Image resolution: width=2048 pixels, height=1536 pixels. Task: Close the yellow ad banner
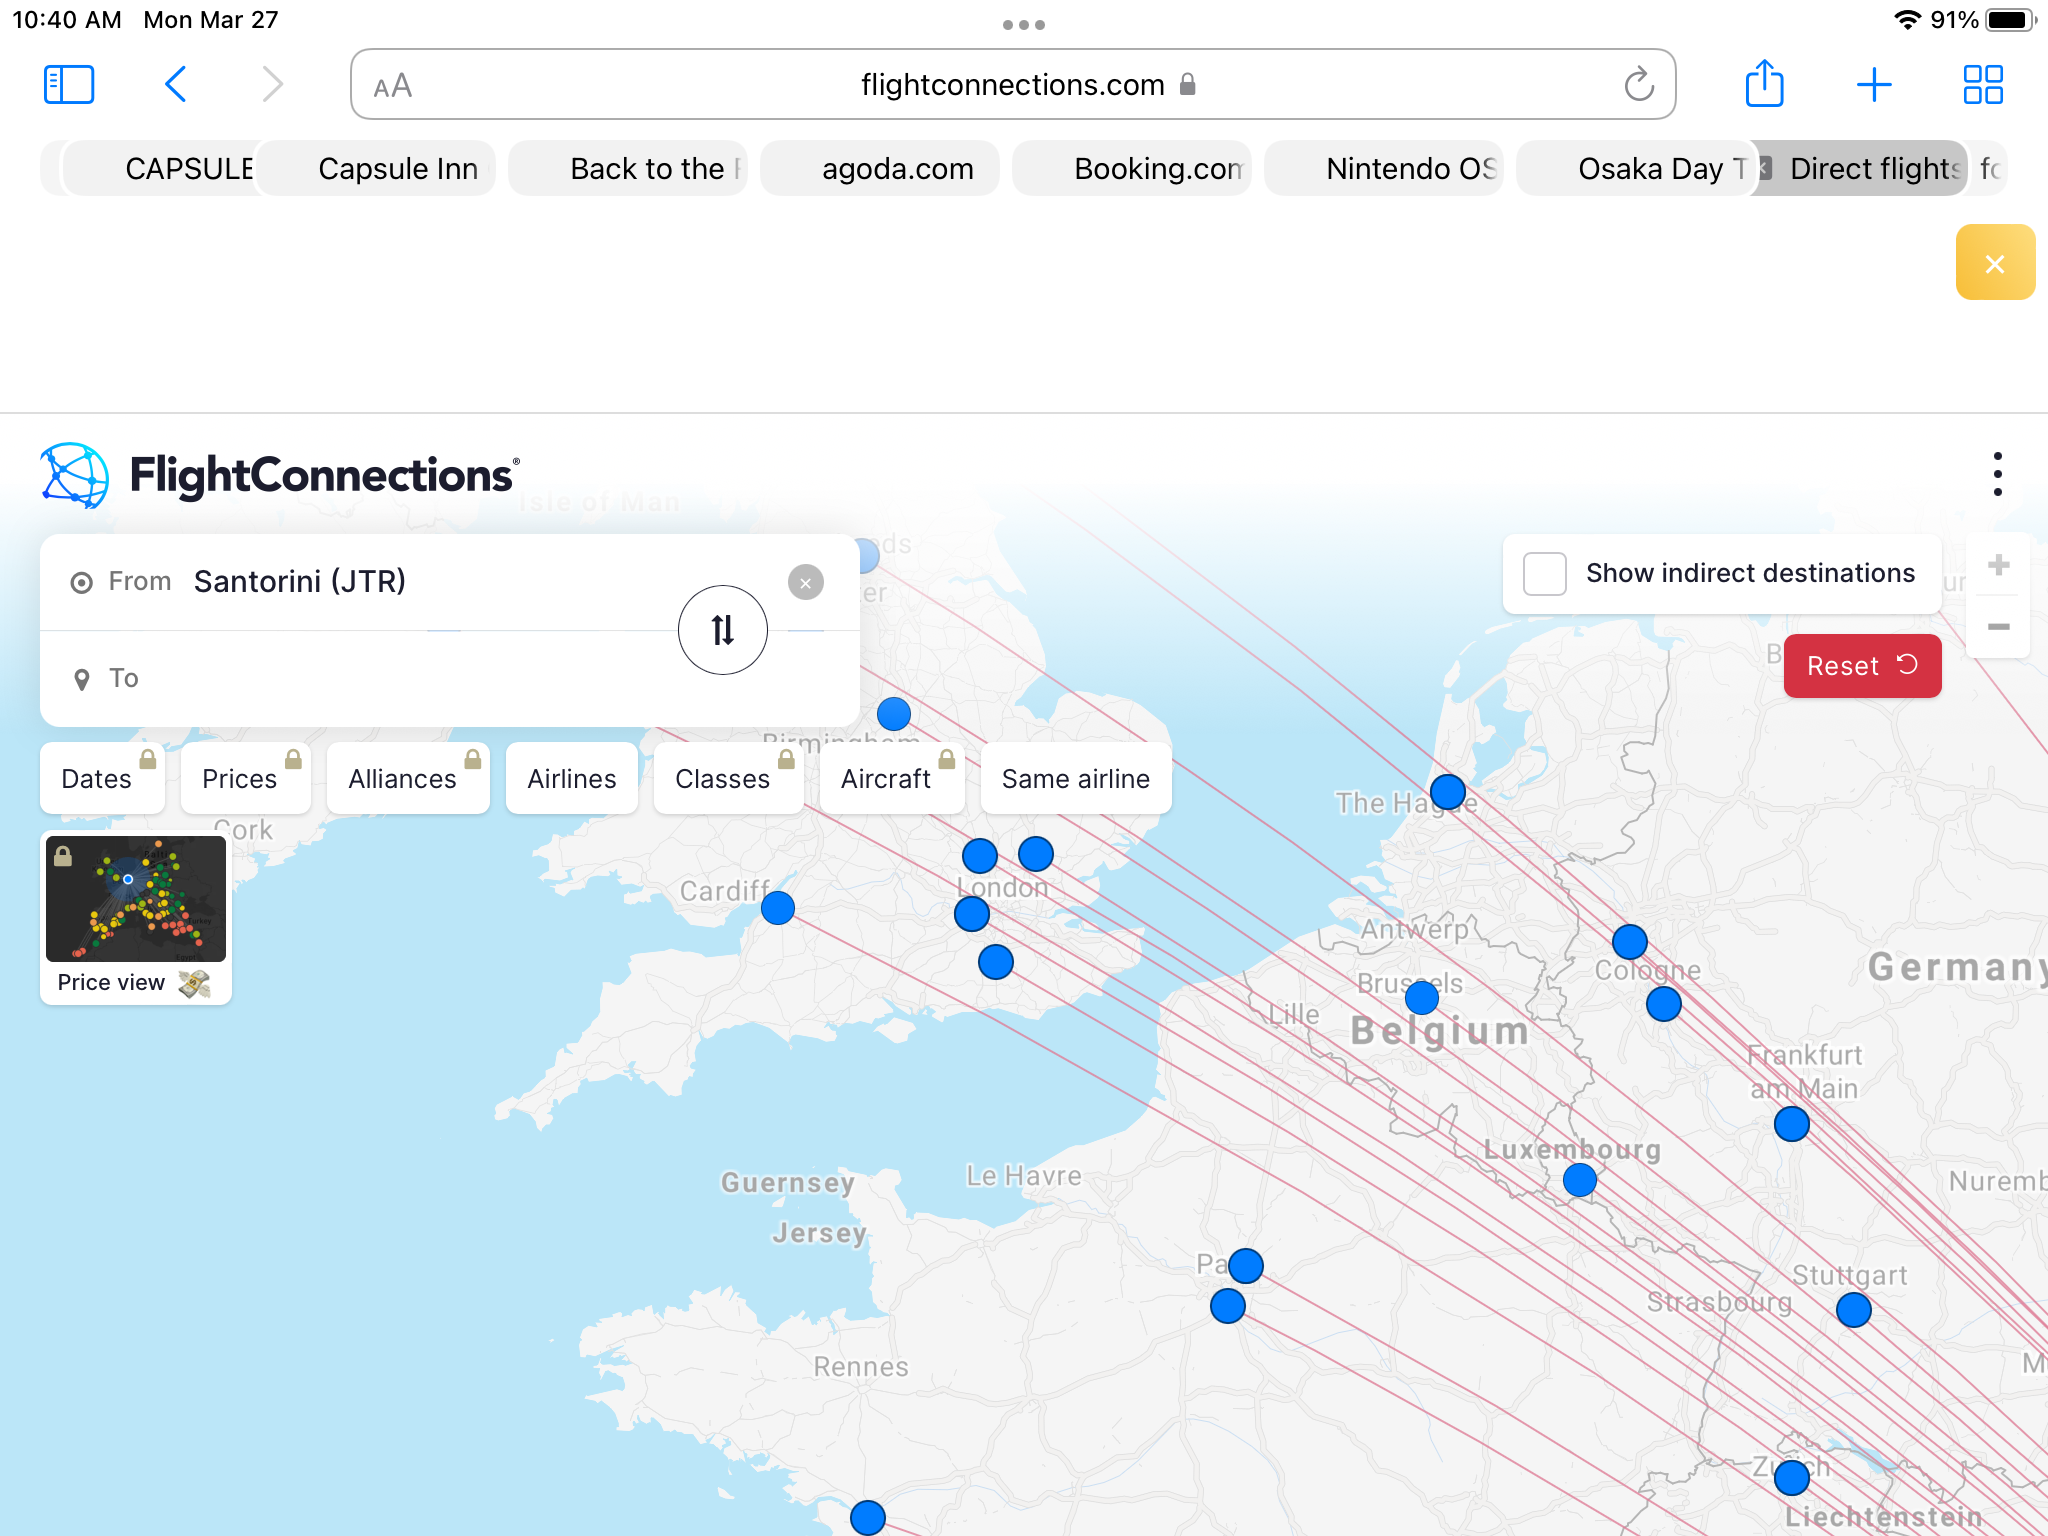pos(1995,263)
